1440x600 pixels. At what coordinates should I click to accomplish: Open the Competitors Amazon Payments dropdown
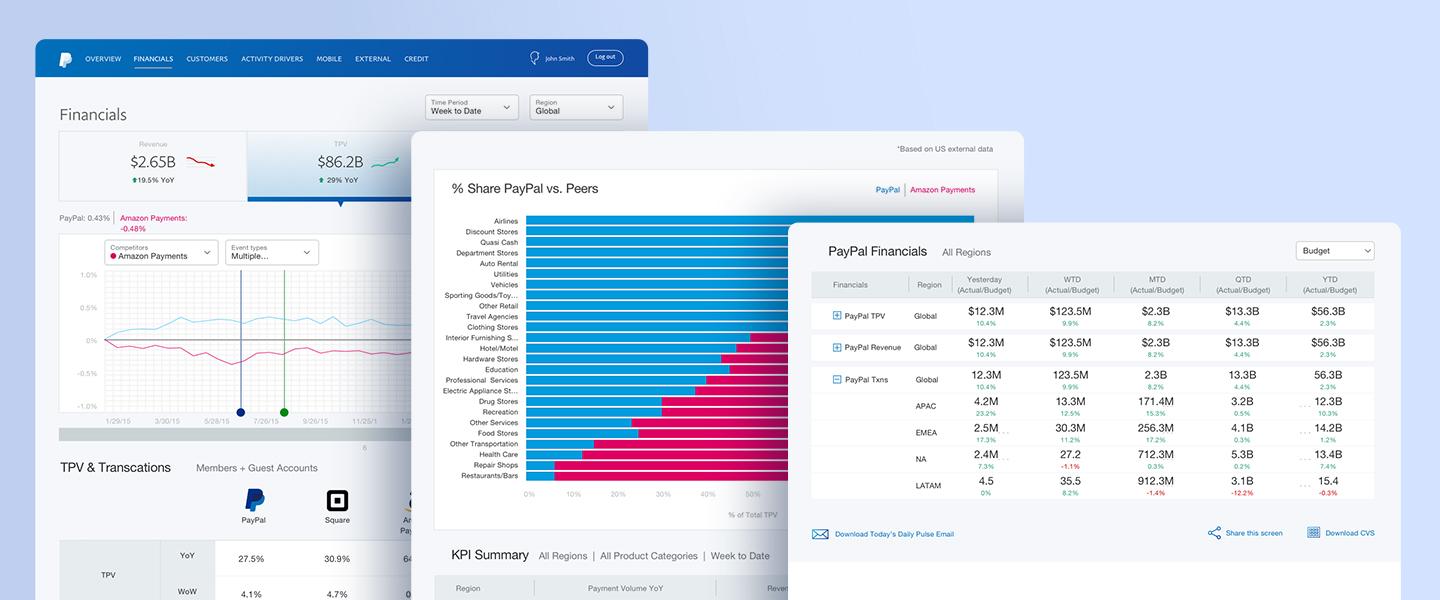point(161,252)
